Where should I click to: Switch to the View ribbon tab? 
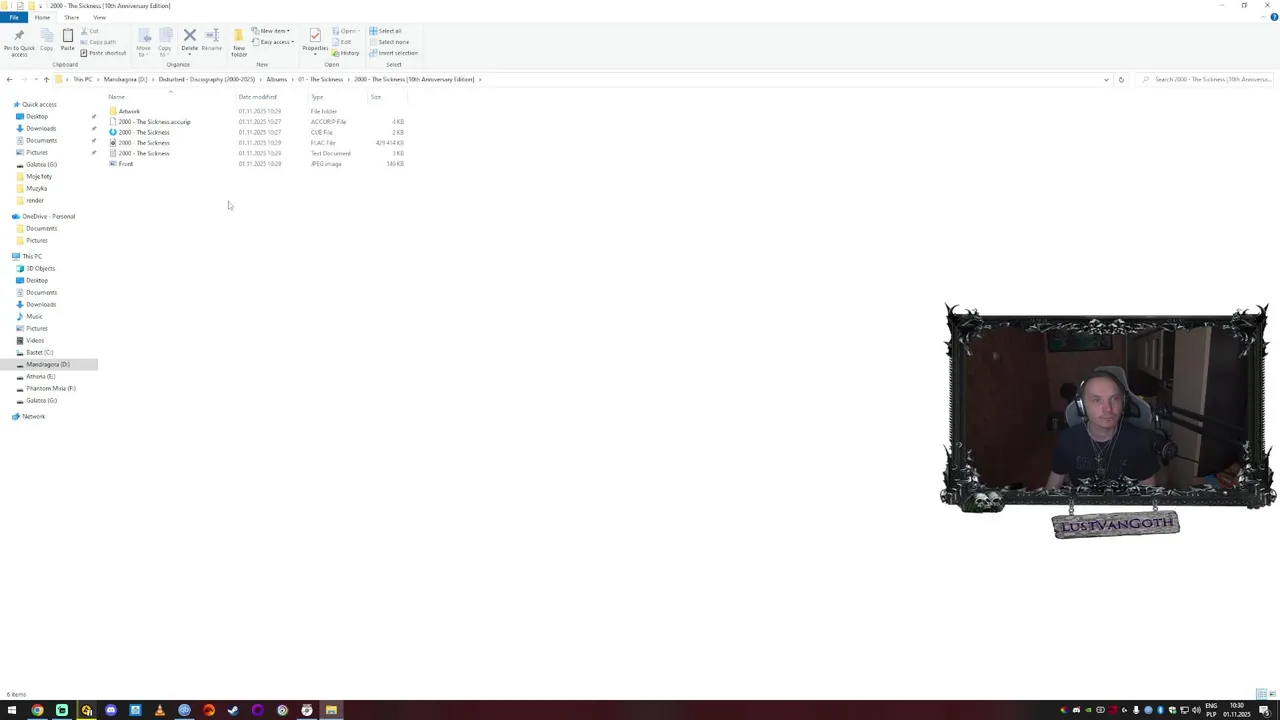(99, 17)
